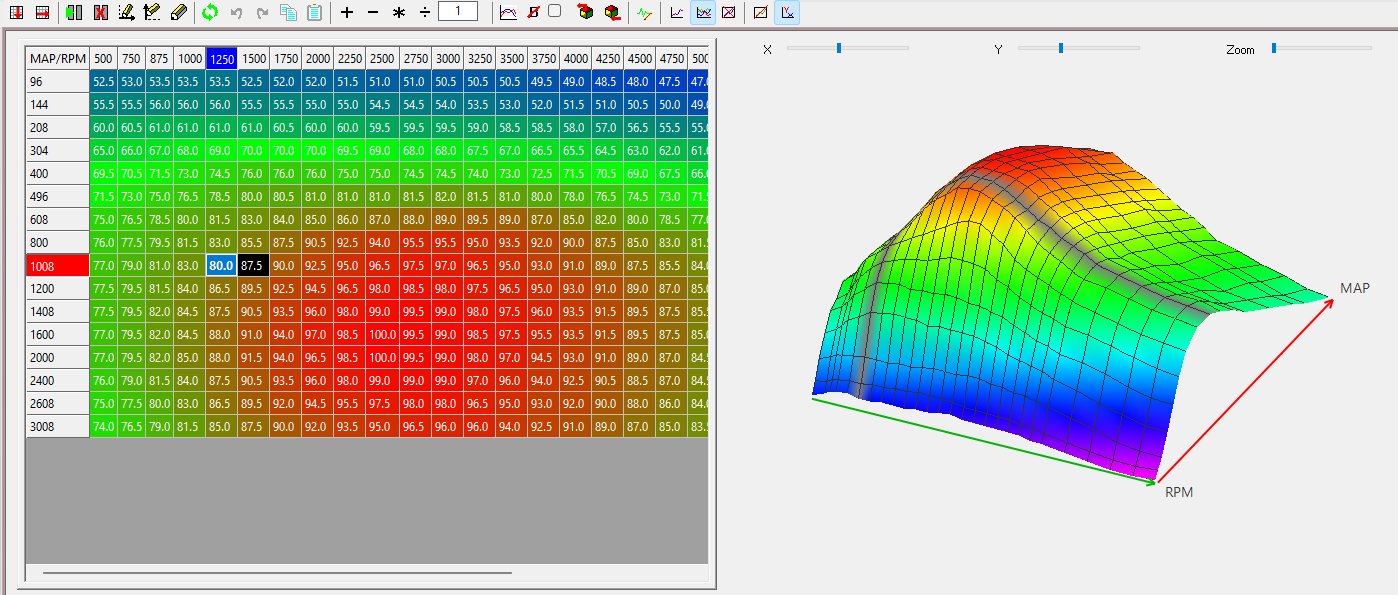This screenshot has height=595, width=1398.
Task: Click the single blue line graph icon
Action: (x=678, y=13)
